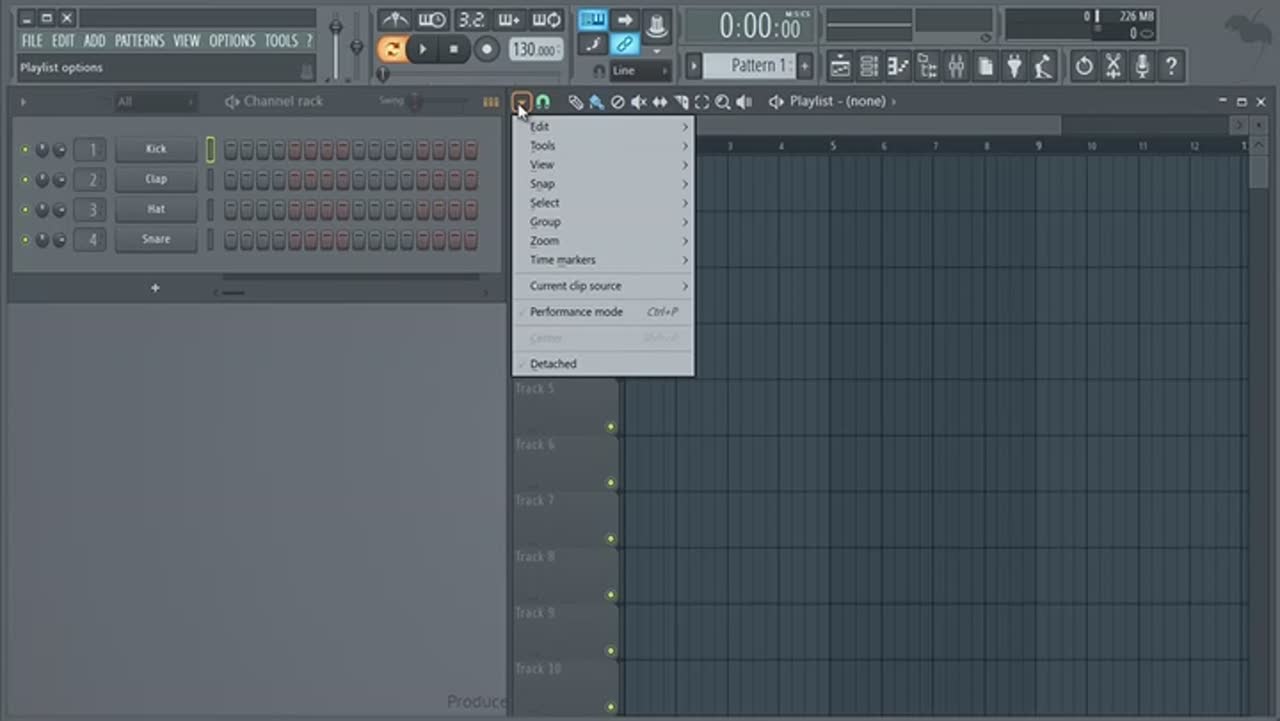
Task: Click the metronome icon in top toolbar
Action: pyautogui.click(x=394, y=20)
